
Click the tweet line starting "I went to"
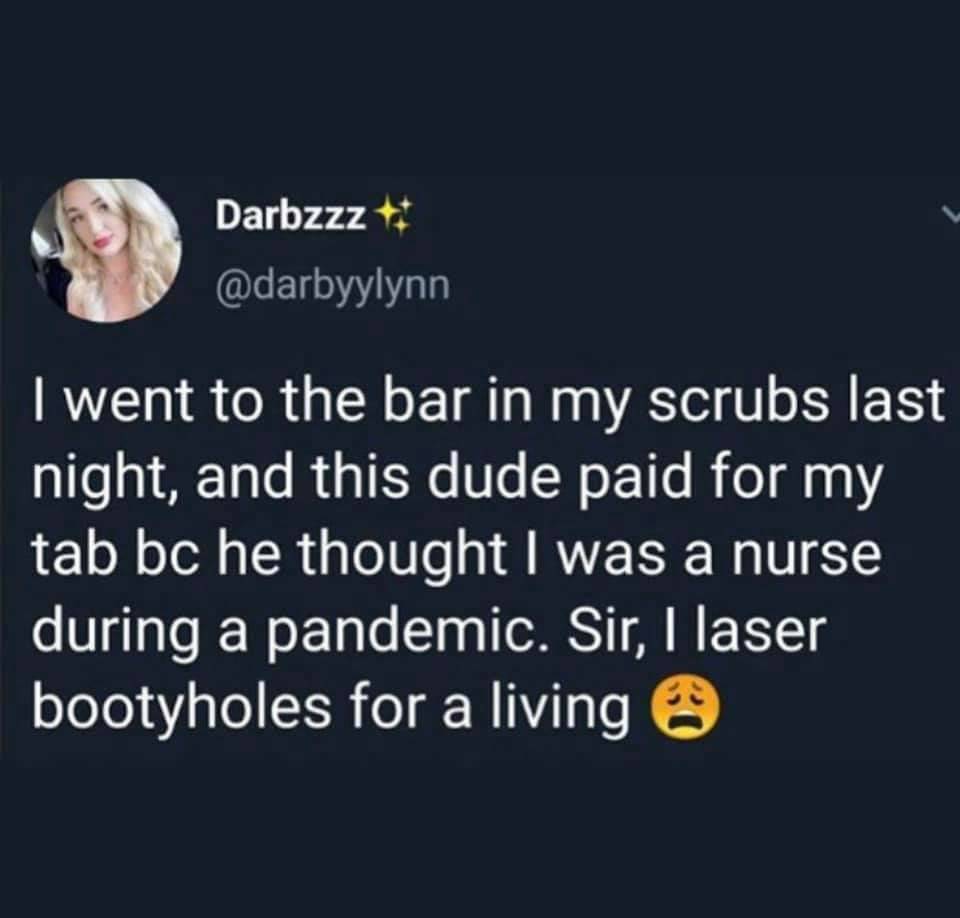click(x=487, y=405)
